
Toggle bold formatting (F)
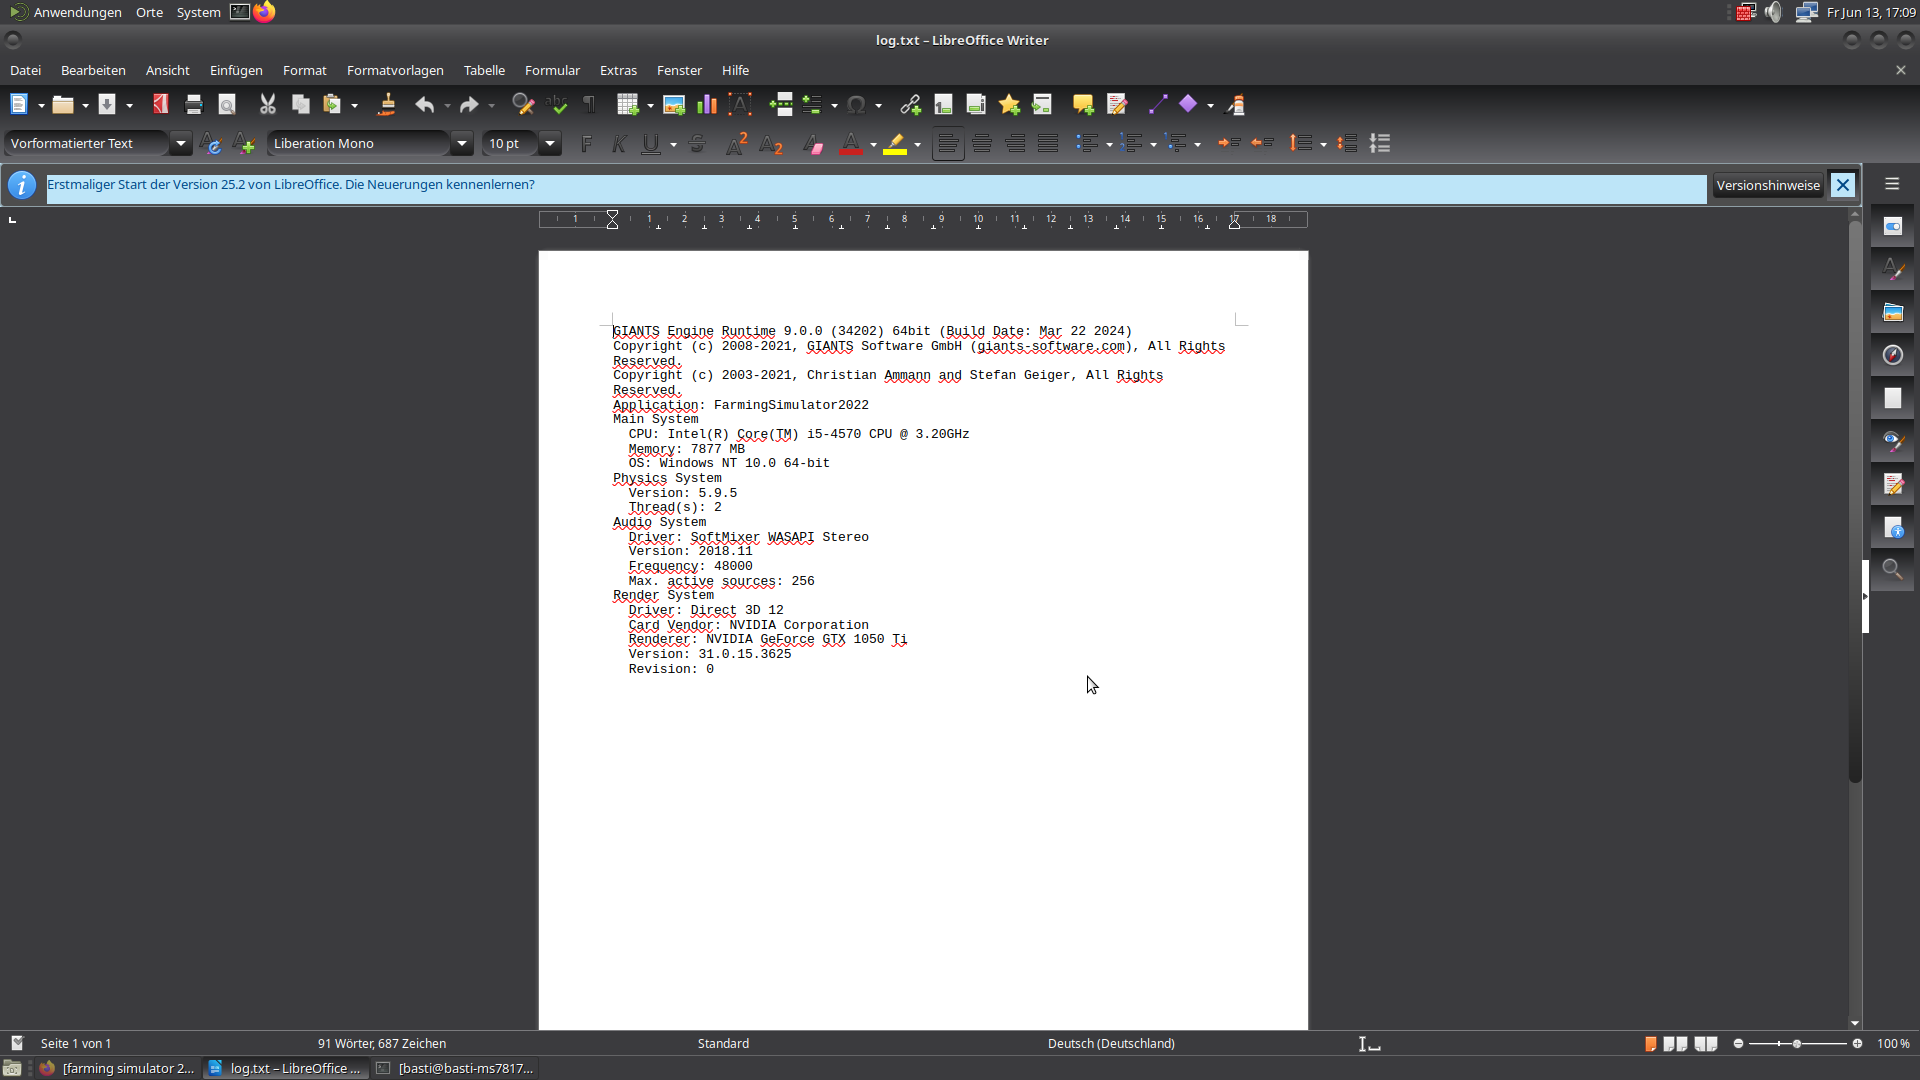(x=586, y=144)
